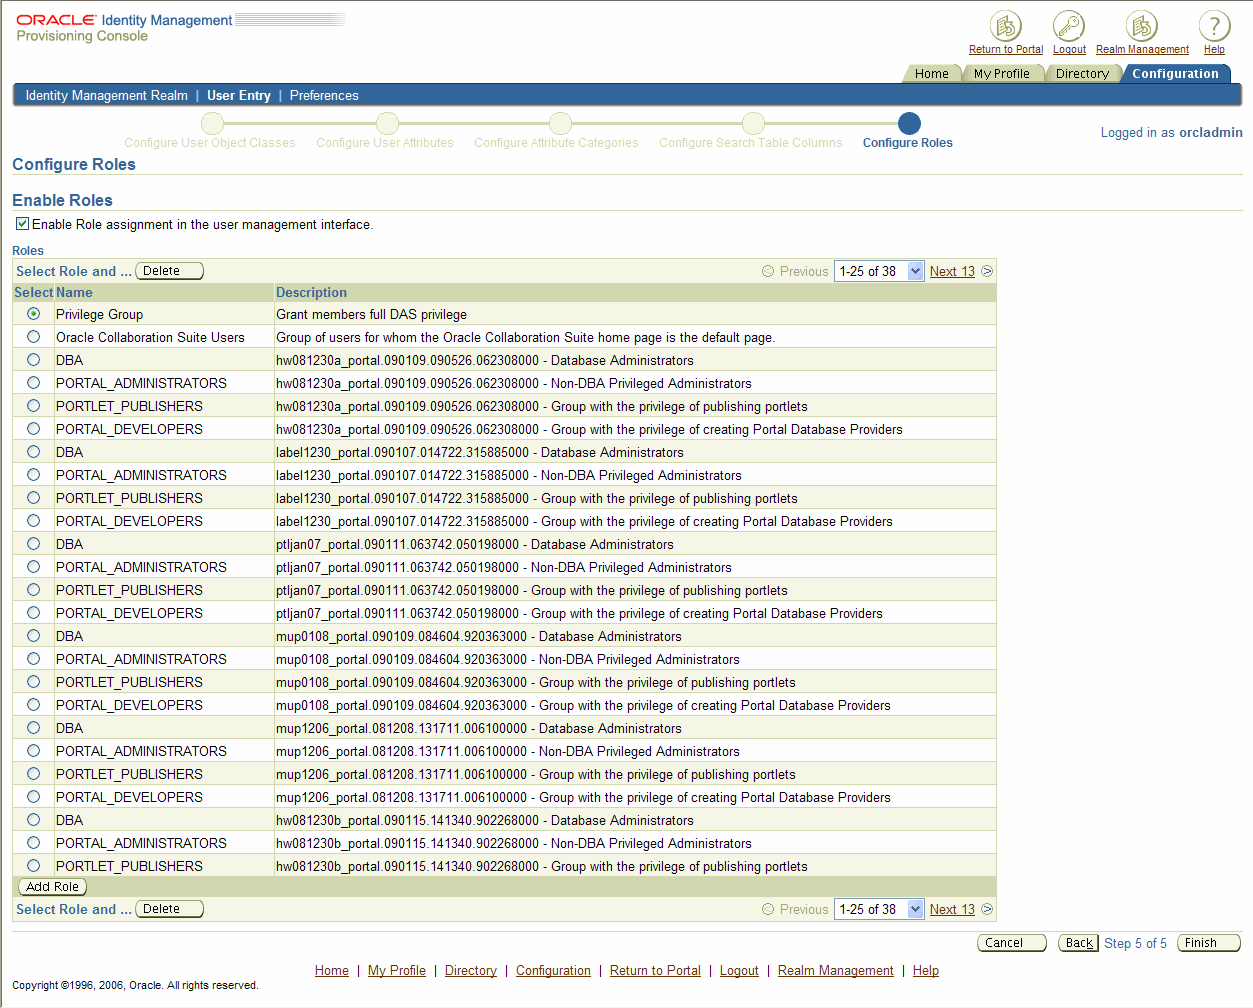Select PORTAL_ADMINISTRATORS role for mup1206_portal
The height and width of the screenshot is (1008, 1253).
[34, 751]
